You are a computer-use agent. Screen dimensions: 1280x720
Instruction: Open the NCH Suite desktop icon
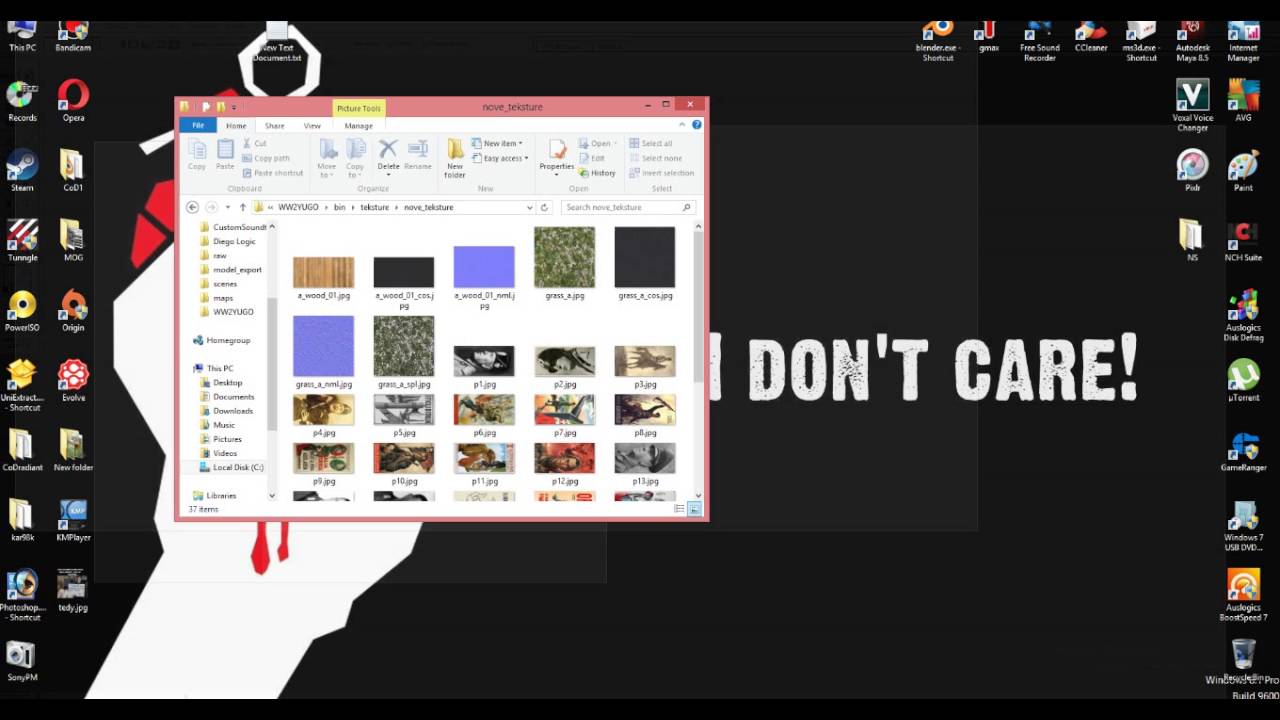tap(1243, 241)
